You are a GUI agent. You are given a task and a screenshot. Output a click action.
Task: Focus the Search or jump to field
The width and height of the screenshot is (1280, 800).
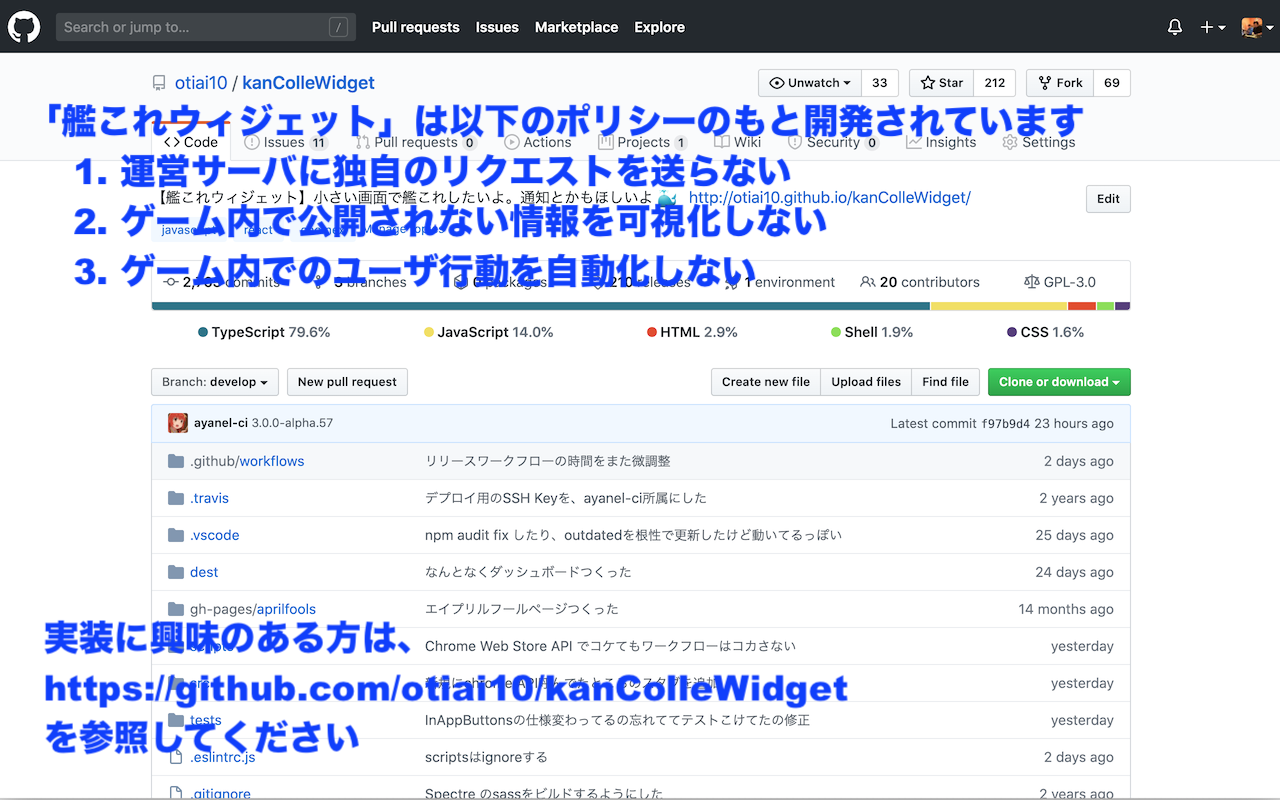[206, 27]
